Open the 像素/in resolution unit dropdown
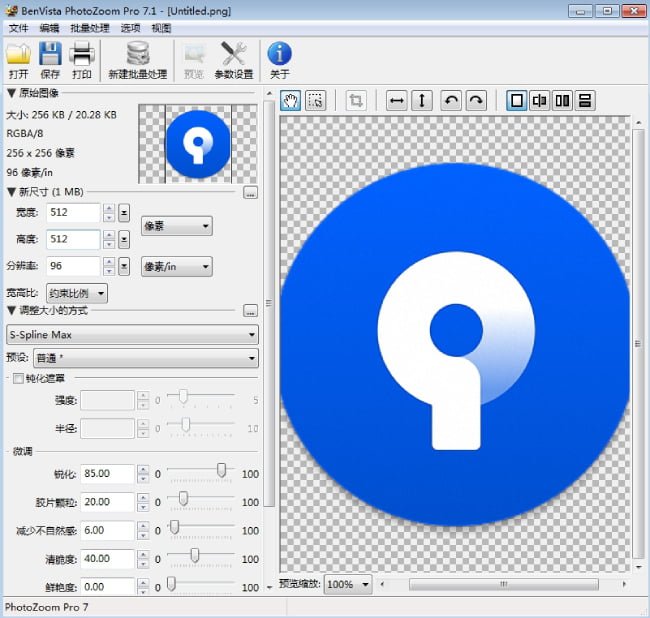Image resolution: width=650 pixels, height=618 pixels. 177,267
